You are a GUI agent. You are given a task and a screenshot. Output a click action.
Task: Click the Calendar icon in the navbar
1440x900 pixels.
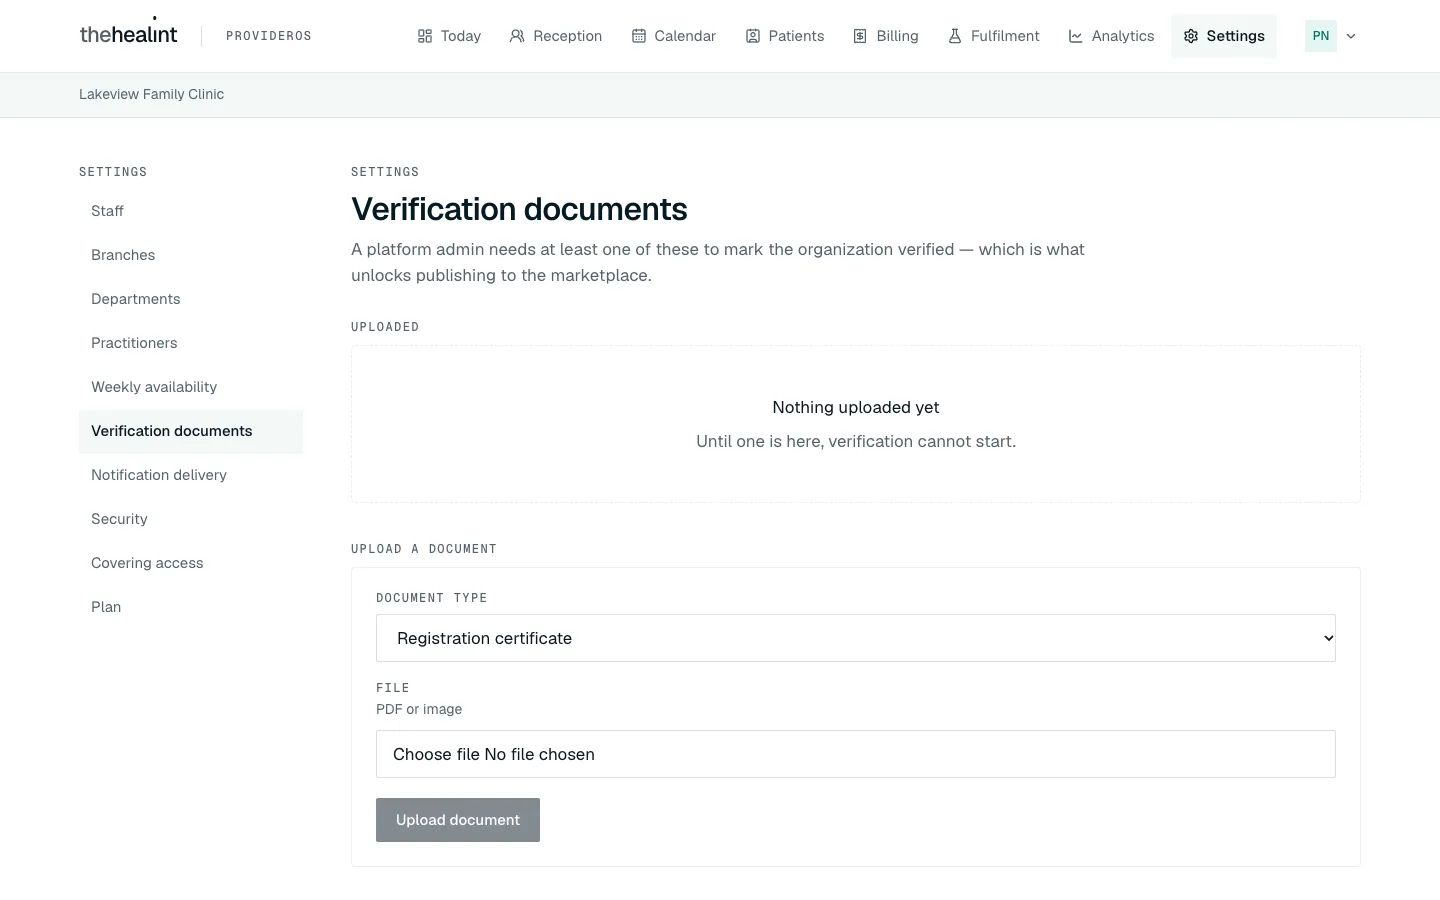[639, 36]
